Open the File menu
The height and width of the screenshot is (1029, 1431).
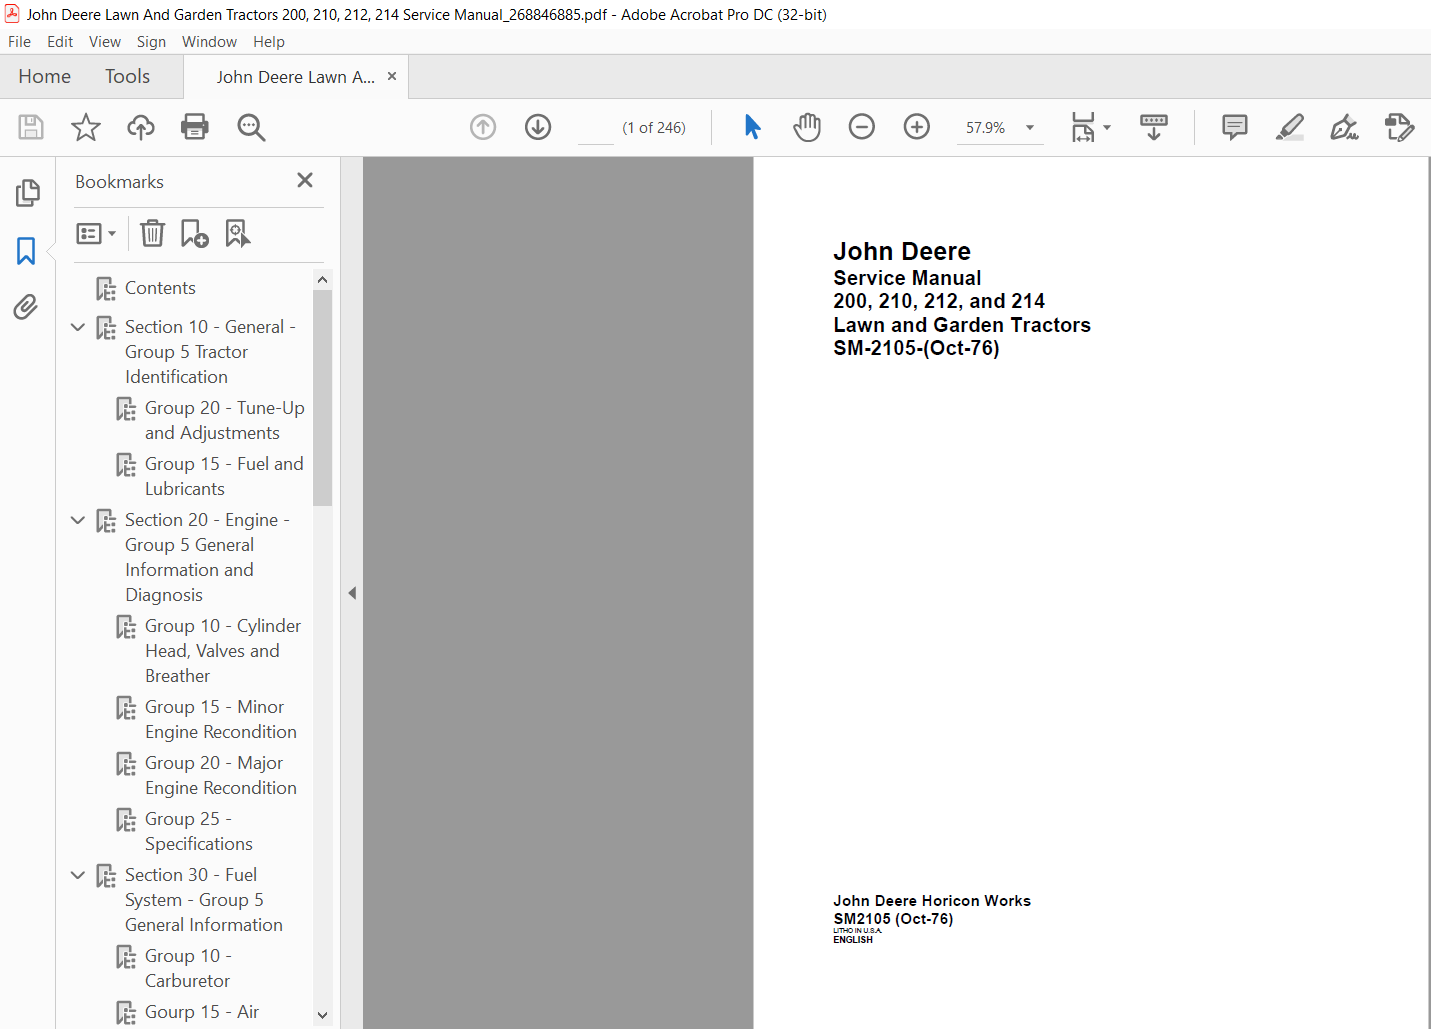19,42
